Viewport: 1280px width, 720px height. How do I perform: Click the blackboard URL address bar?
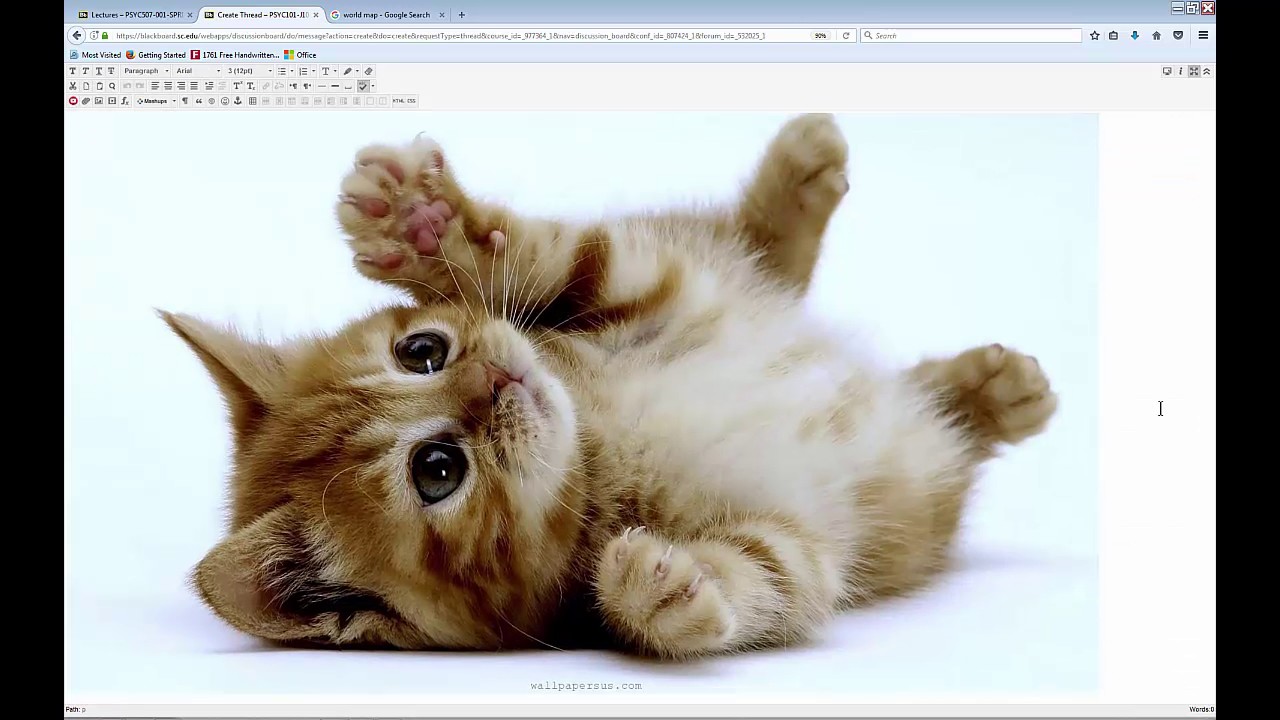tap(460, 36)
